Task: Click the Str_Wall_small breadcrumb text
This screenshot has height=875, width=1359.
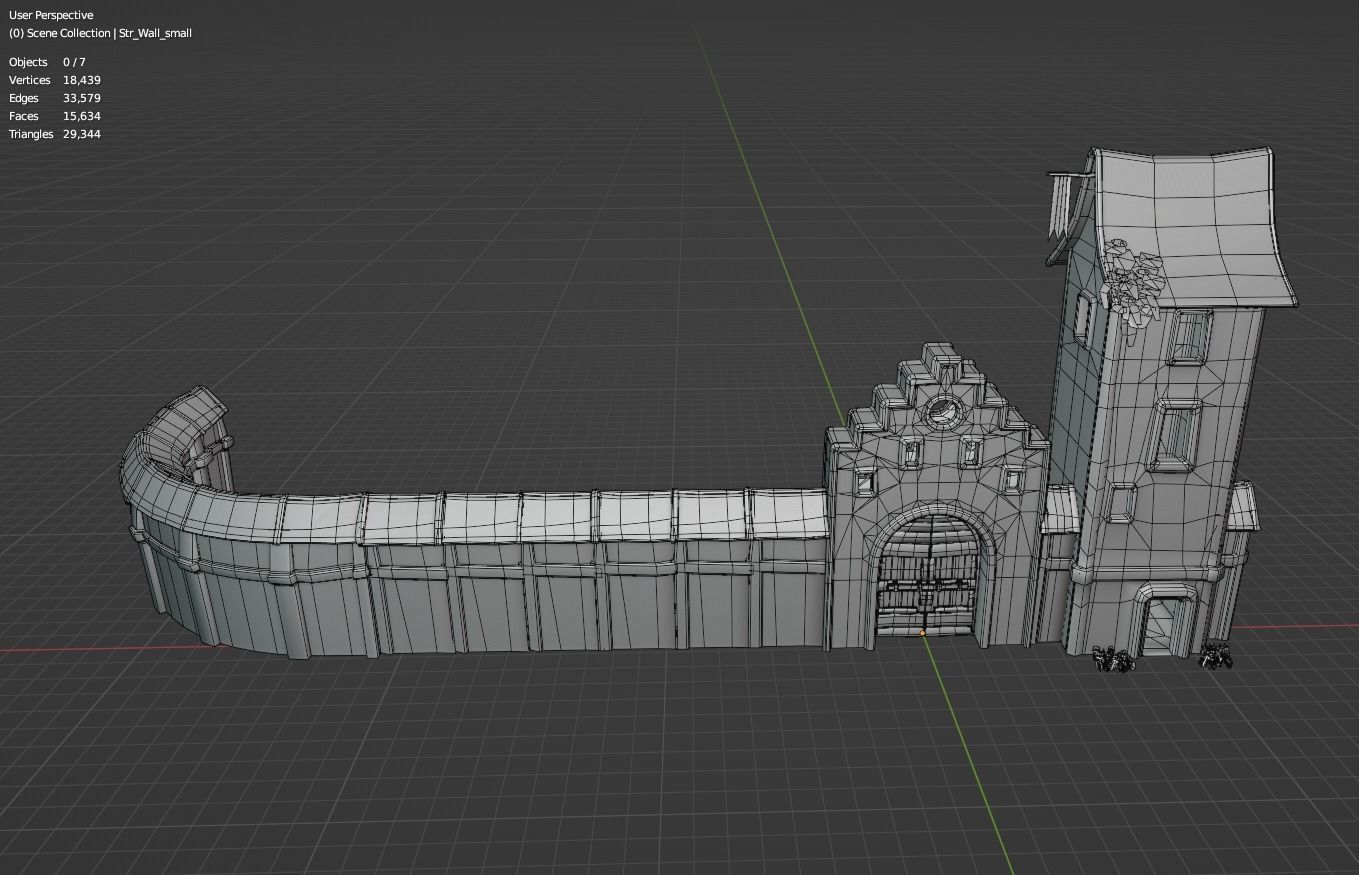Action: (x=156, y=33)
